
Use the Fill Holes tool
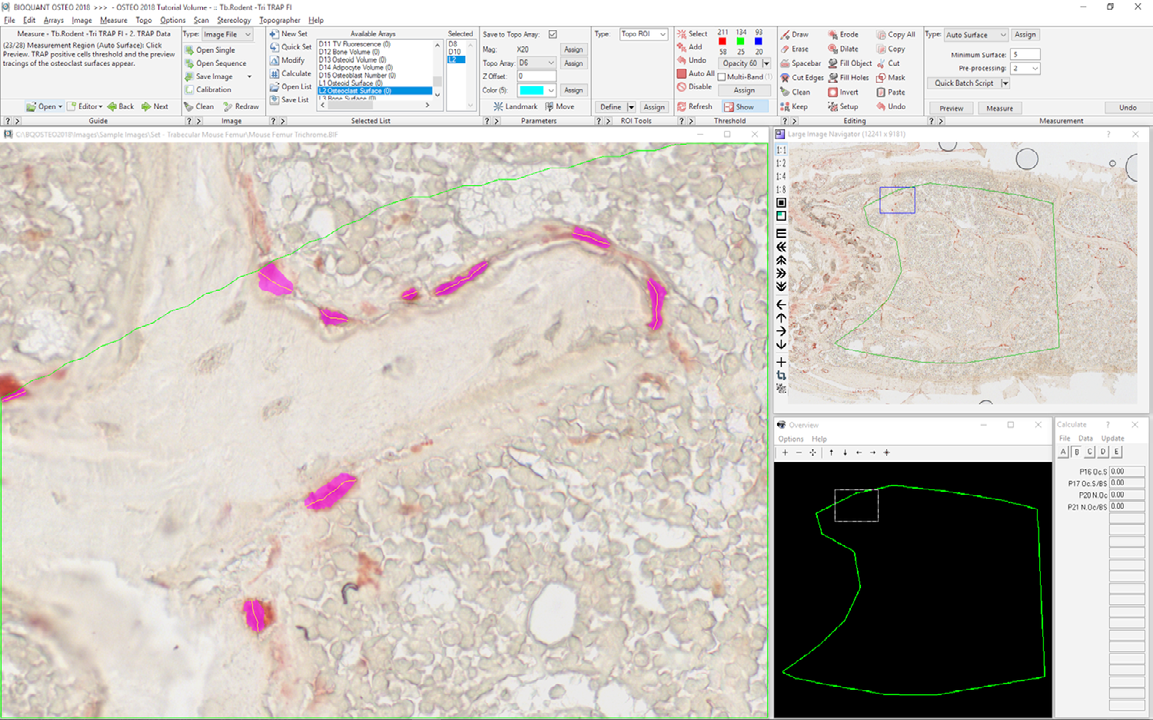click(x=849, y=77)
